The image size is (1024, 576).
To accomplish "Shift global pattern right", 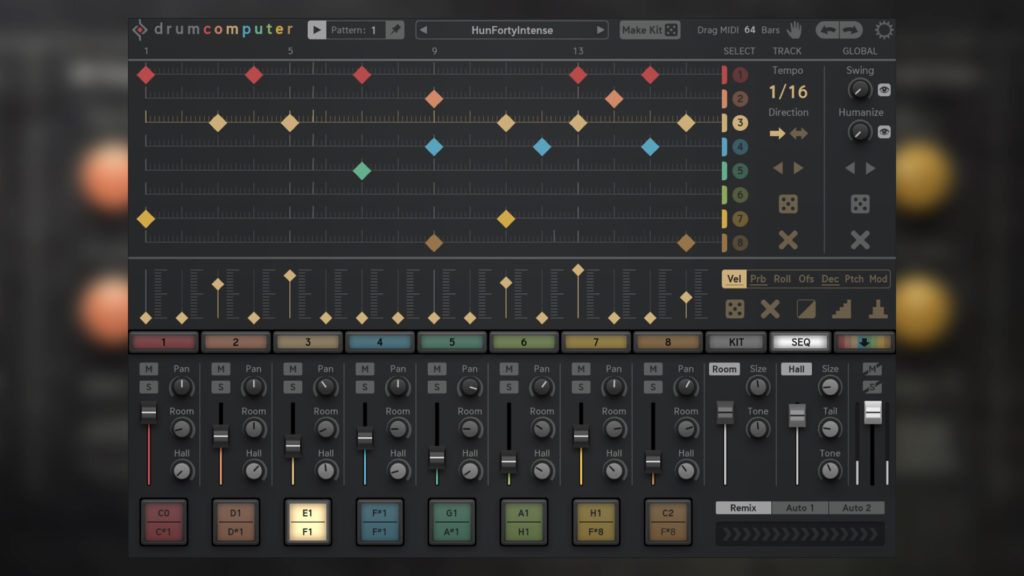I will pyautogui.click(x=871, y=168).
